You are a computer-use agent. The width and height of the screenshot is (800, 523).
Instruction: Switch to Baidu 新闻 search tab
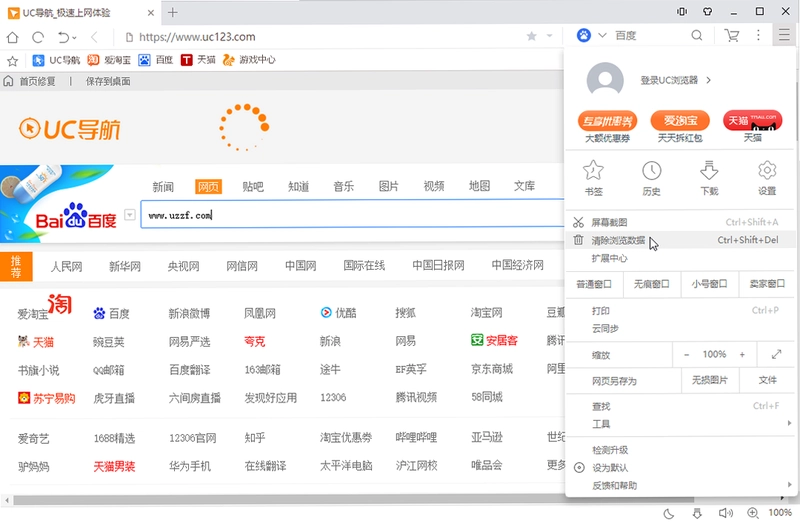coord(163,187)
